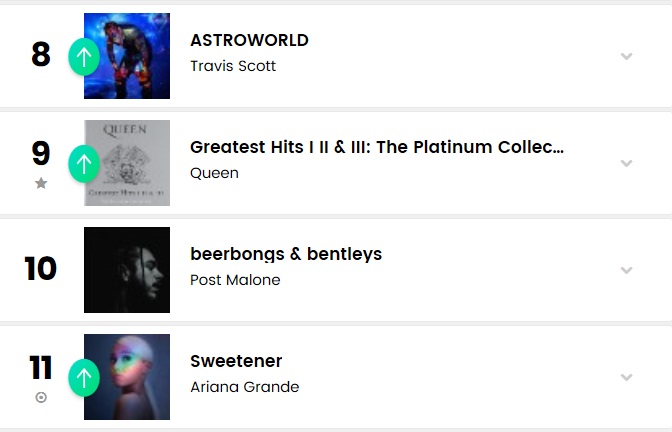This screenshot has width=672, height=432.
Task: Go to the Ariana Grande artist name
Action: click(244, 387)
